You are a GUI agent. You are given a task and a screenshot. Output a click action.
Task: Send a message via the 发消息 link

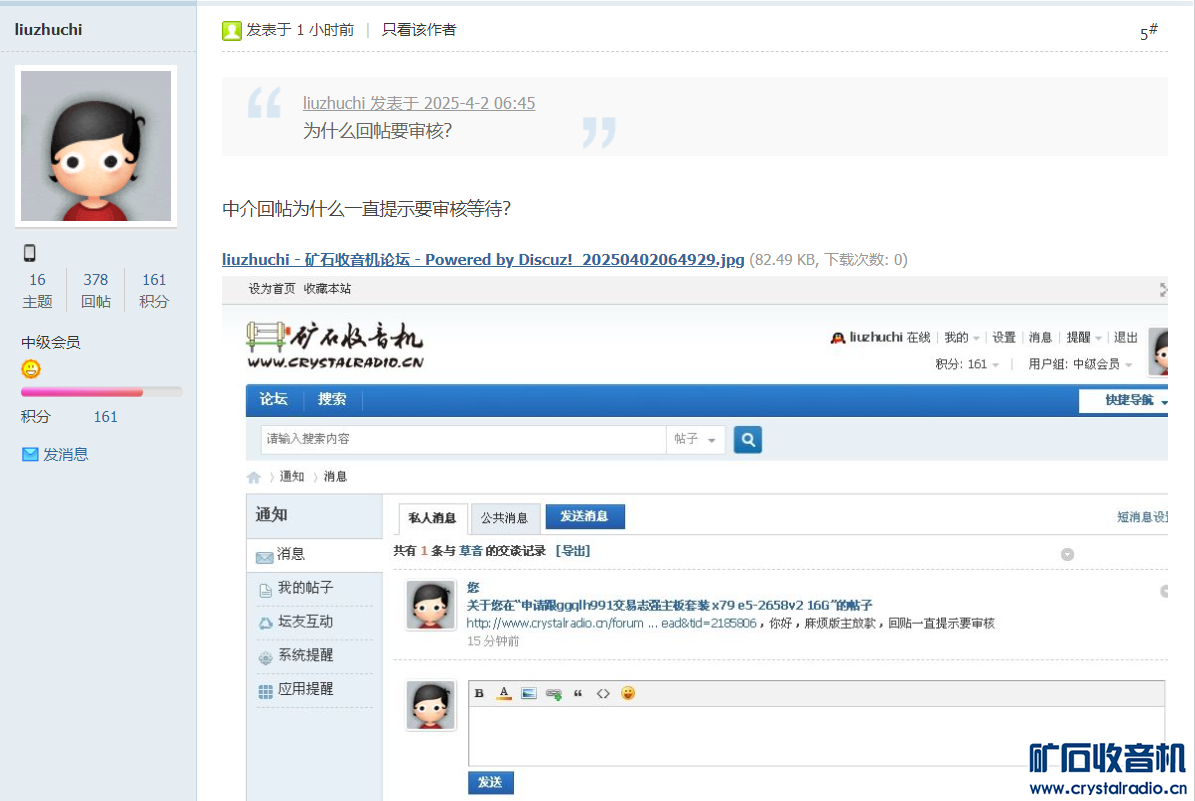[66, 454]
